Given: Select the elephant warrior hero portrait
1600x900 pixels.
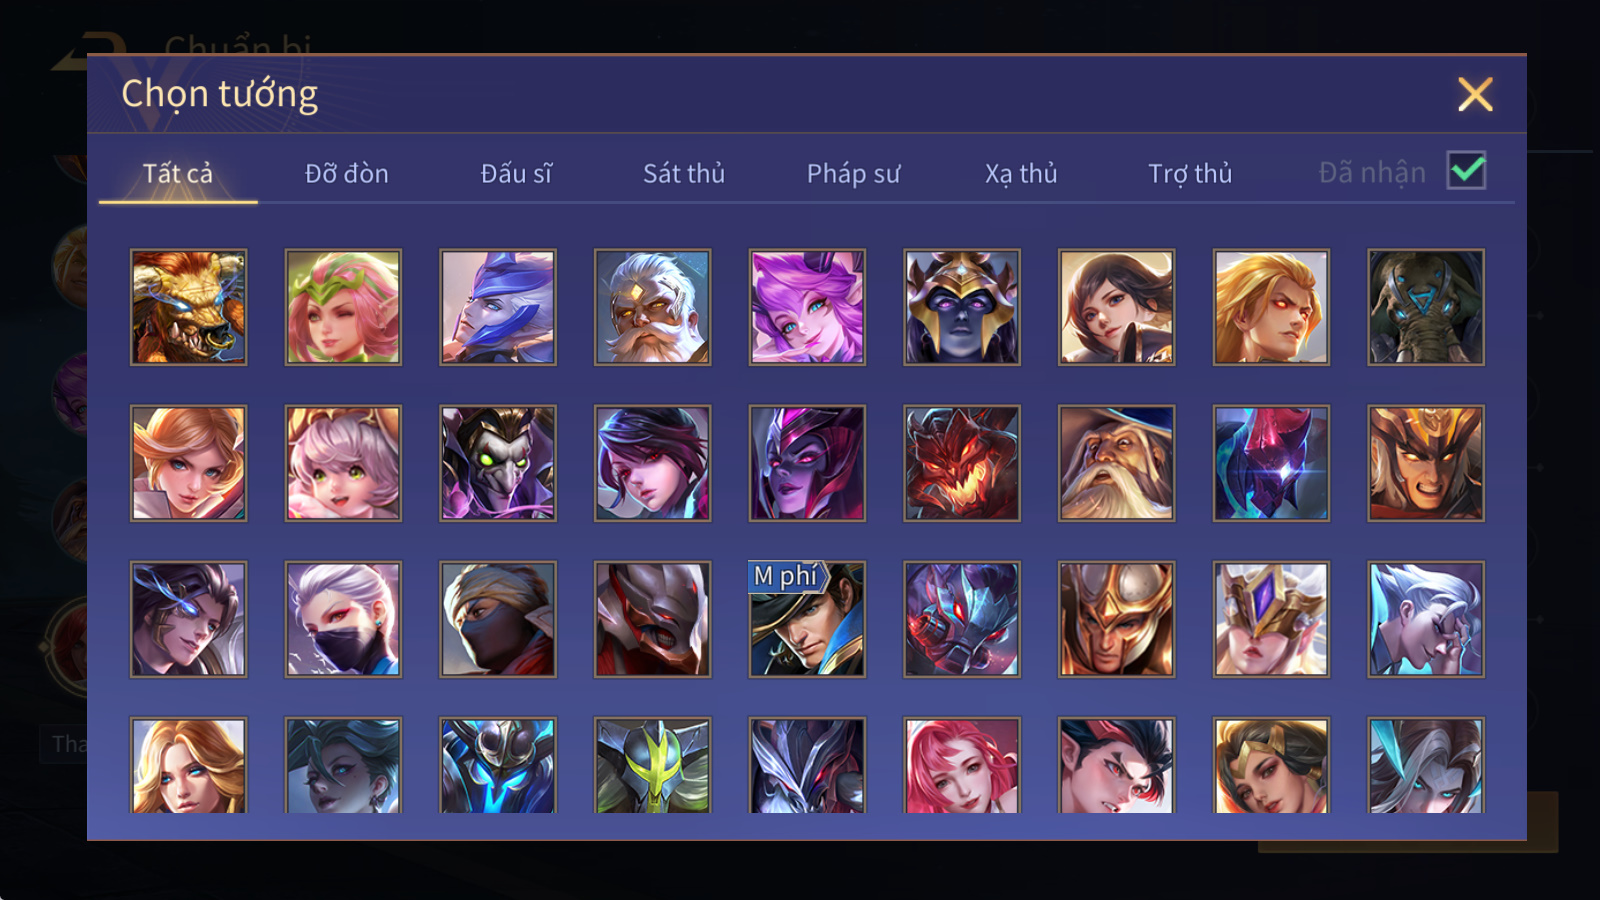Looking at the screenshot, I should point(1426,307).
